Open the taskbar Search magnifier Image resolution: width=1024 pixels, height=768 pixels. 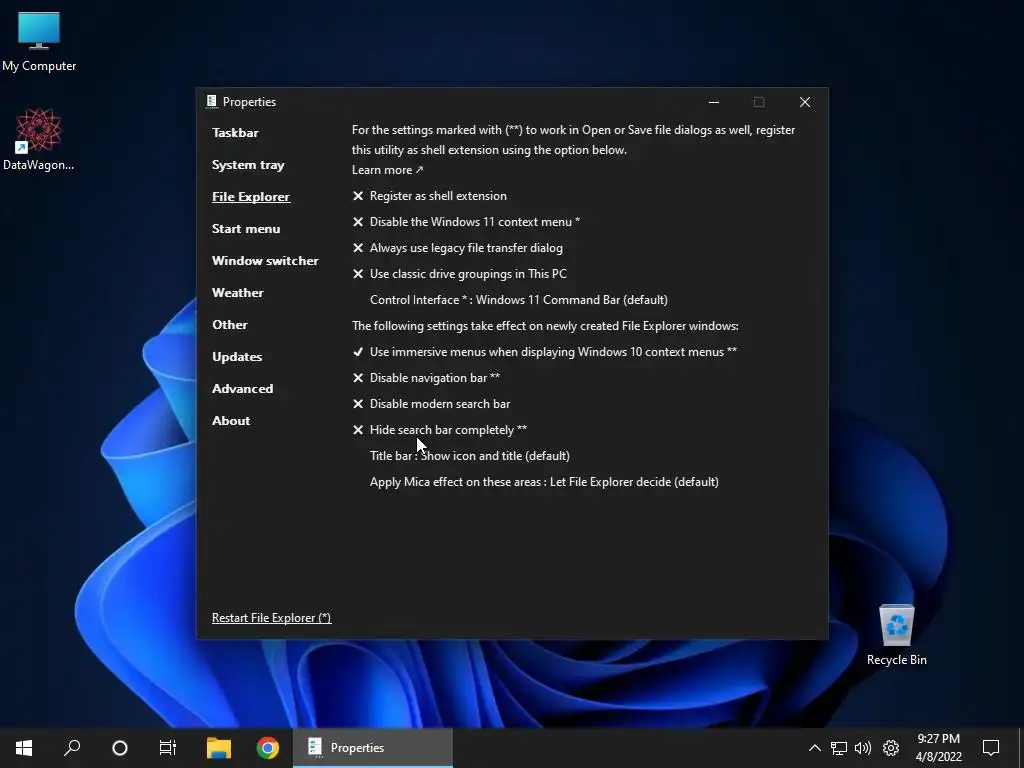click(72, 748)
